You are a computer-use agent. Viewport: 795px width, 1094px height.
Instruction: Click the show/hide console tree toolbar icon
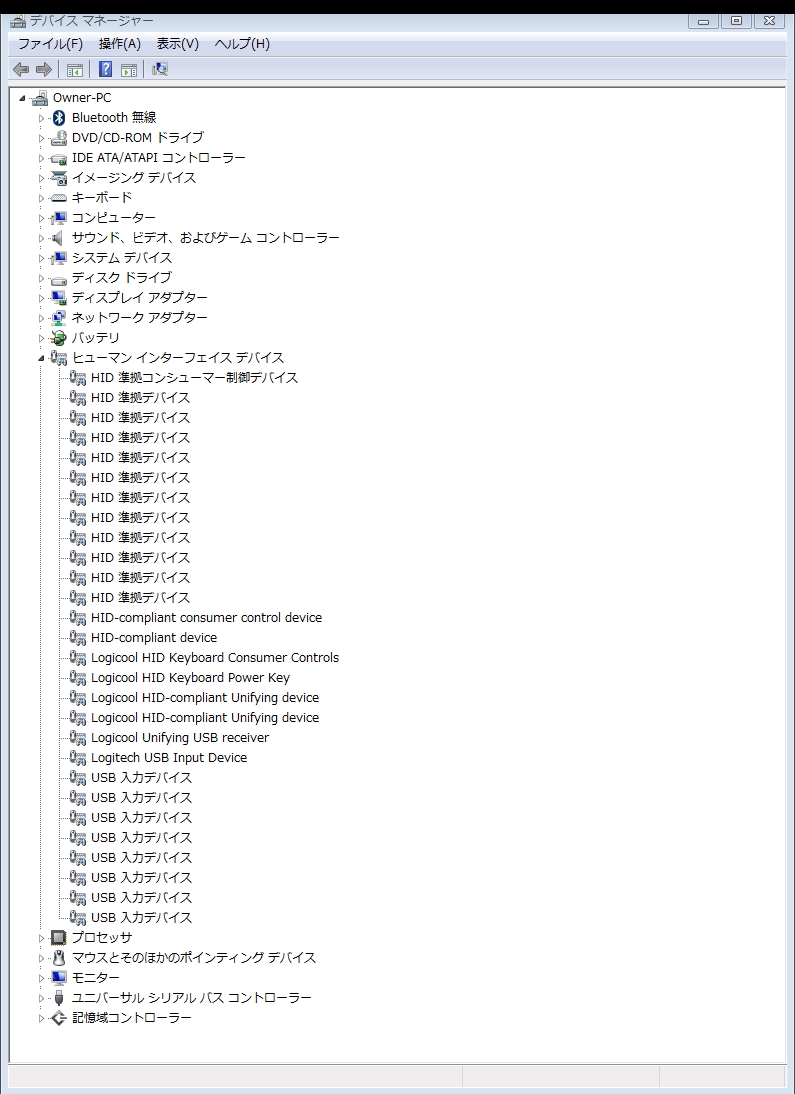pyautogui.click(x=75, y=69)
